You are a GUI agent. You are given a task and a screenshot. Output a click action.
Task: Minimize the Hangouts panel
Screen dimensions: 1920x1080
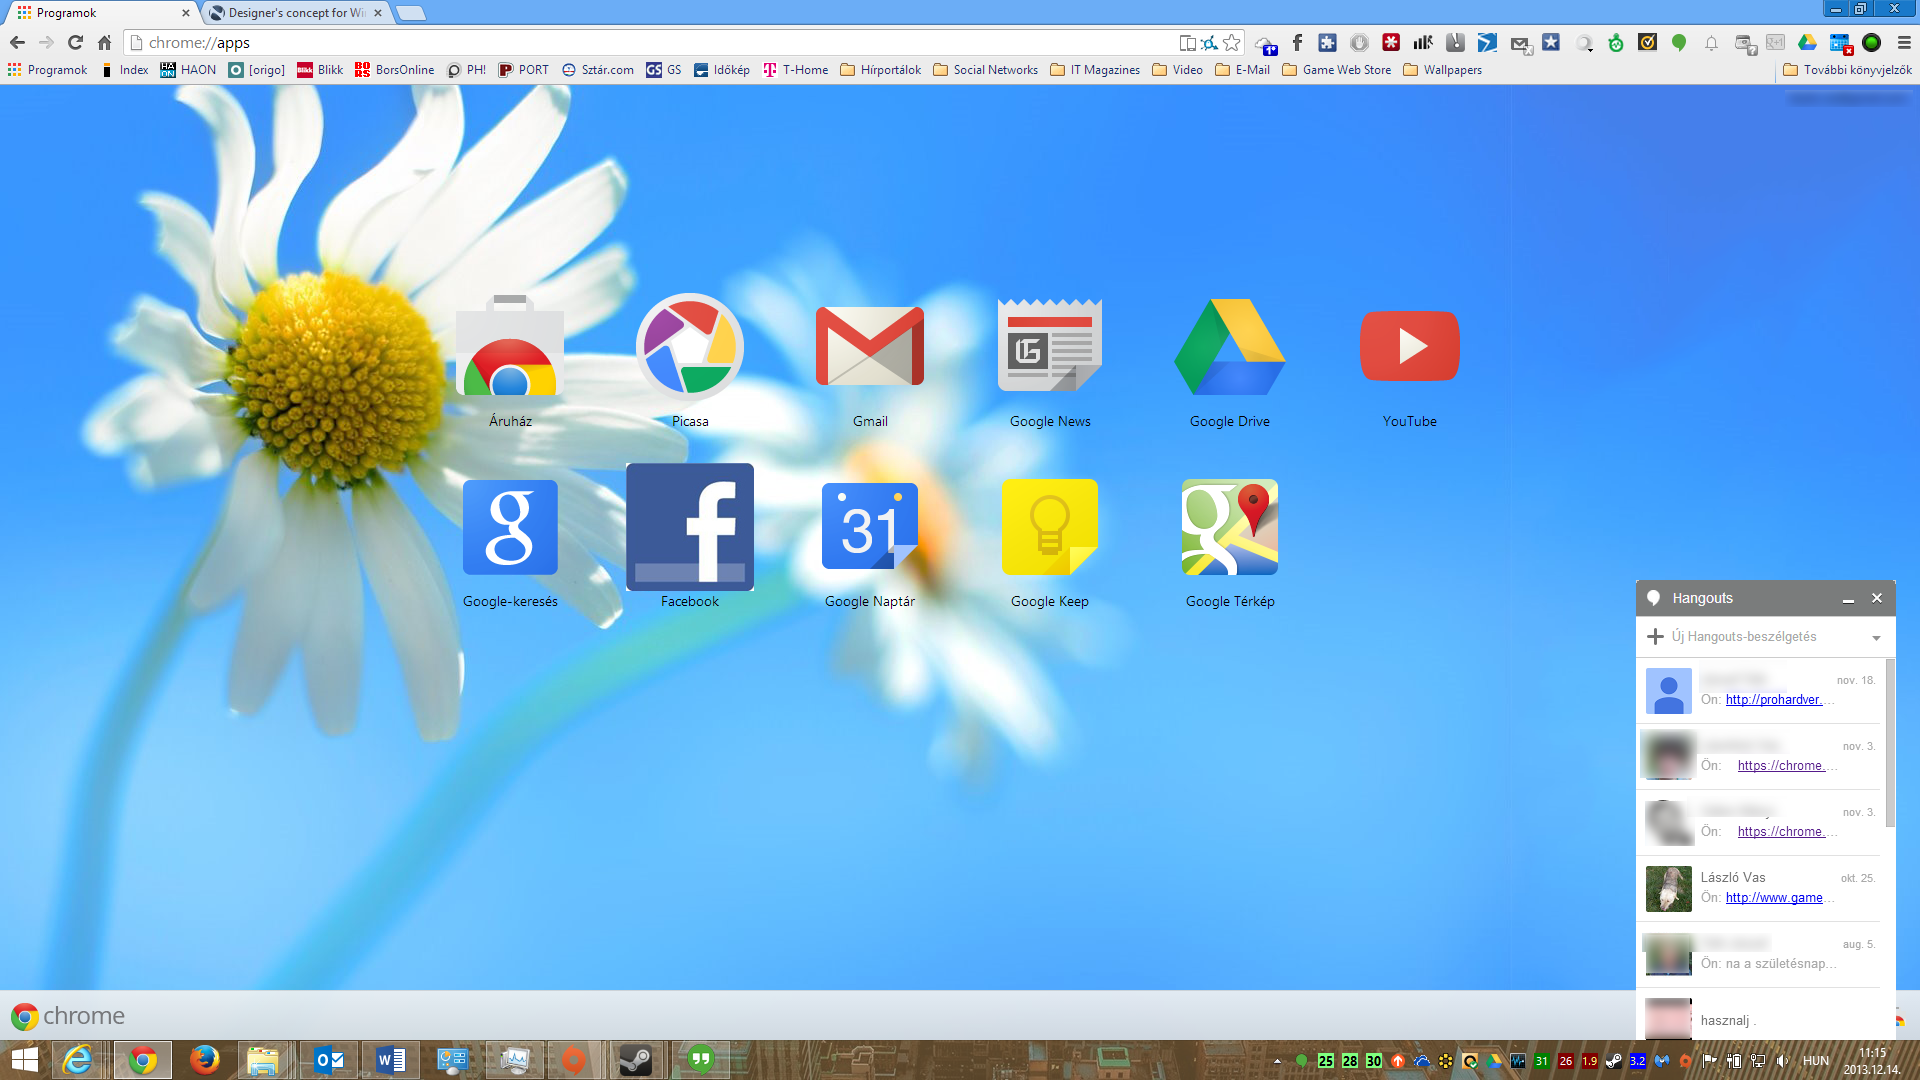[1848, 599]
